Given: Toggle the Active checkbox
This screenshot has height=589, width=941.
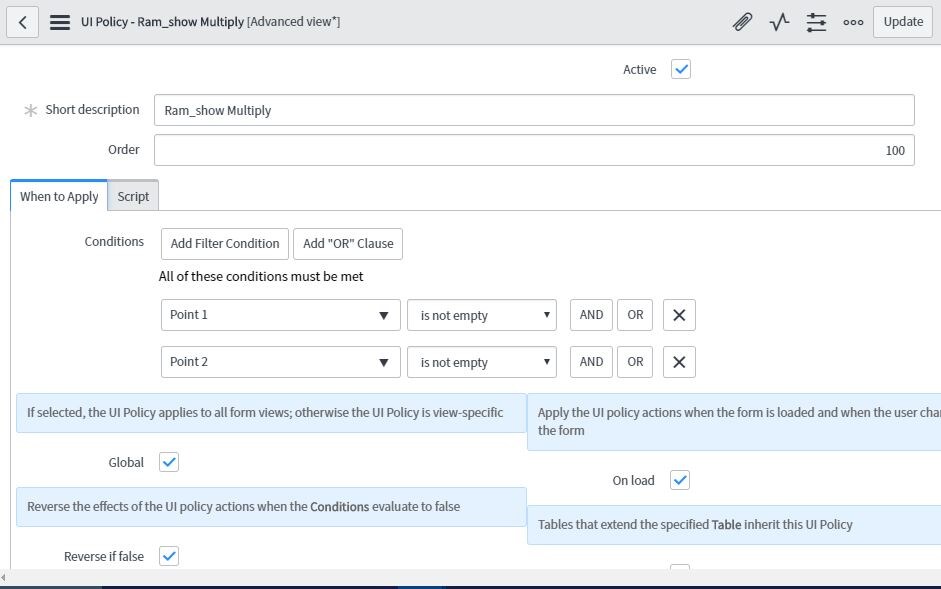Looking at the screenshot, I should tap(681, 69).
